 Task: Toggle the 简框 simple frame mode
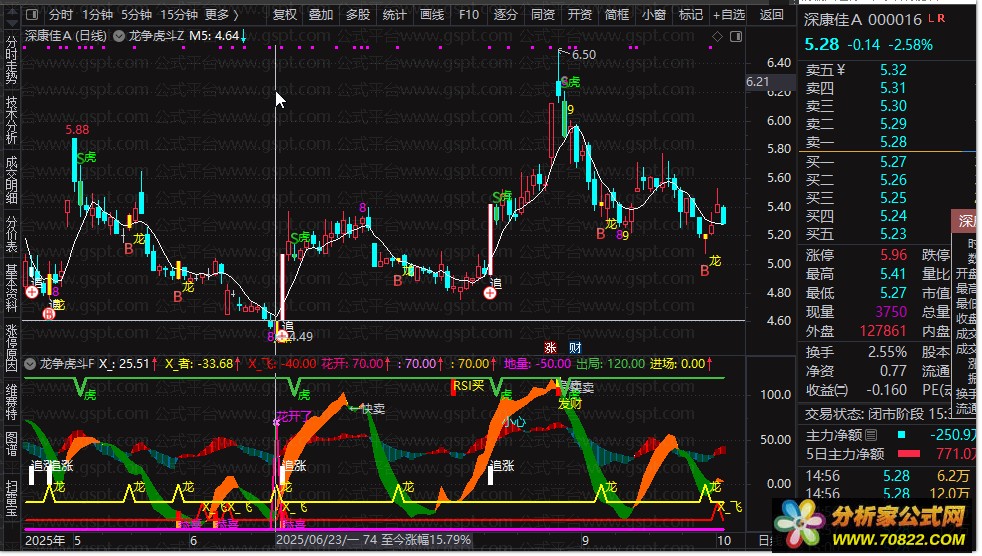(x=616, y=14)
